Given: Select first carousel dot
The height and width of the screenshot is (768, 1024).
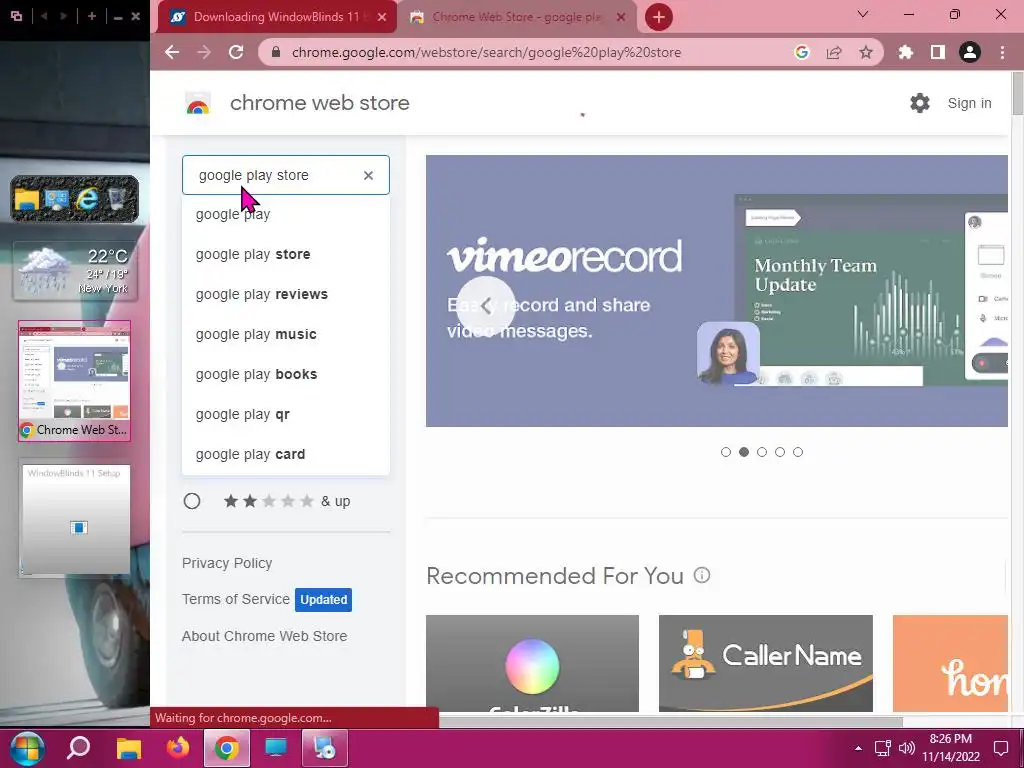Looking at the screenshot, I should point(726,452).
